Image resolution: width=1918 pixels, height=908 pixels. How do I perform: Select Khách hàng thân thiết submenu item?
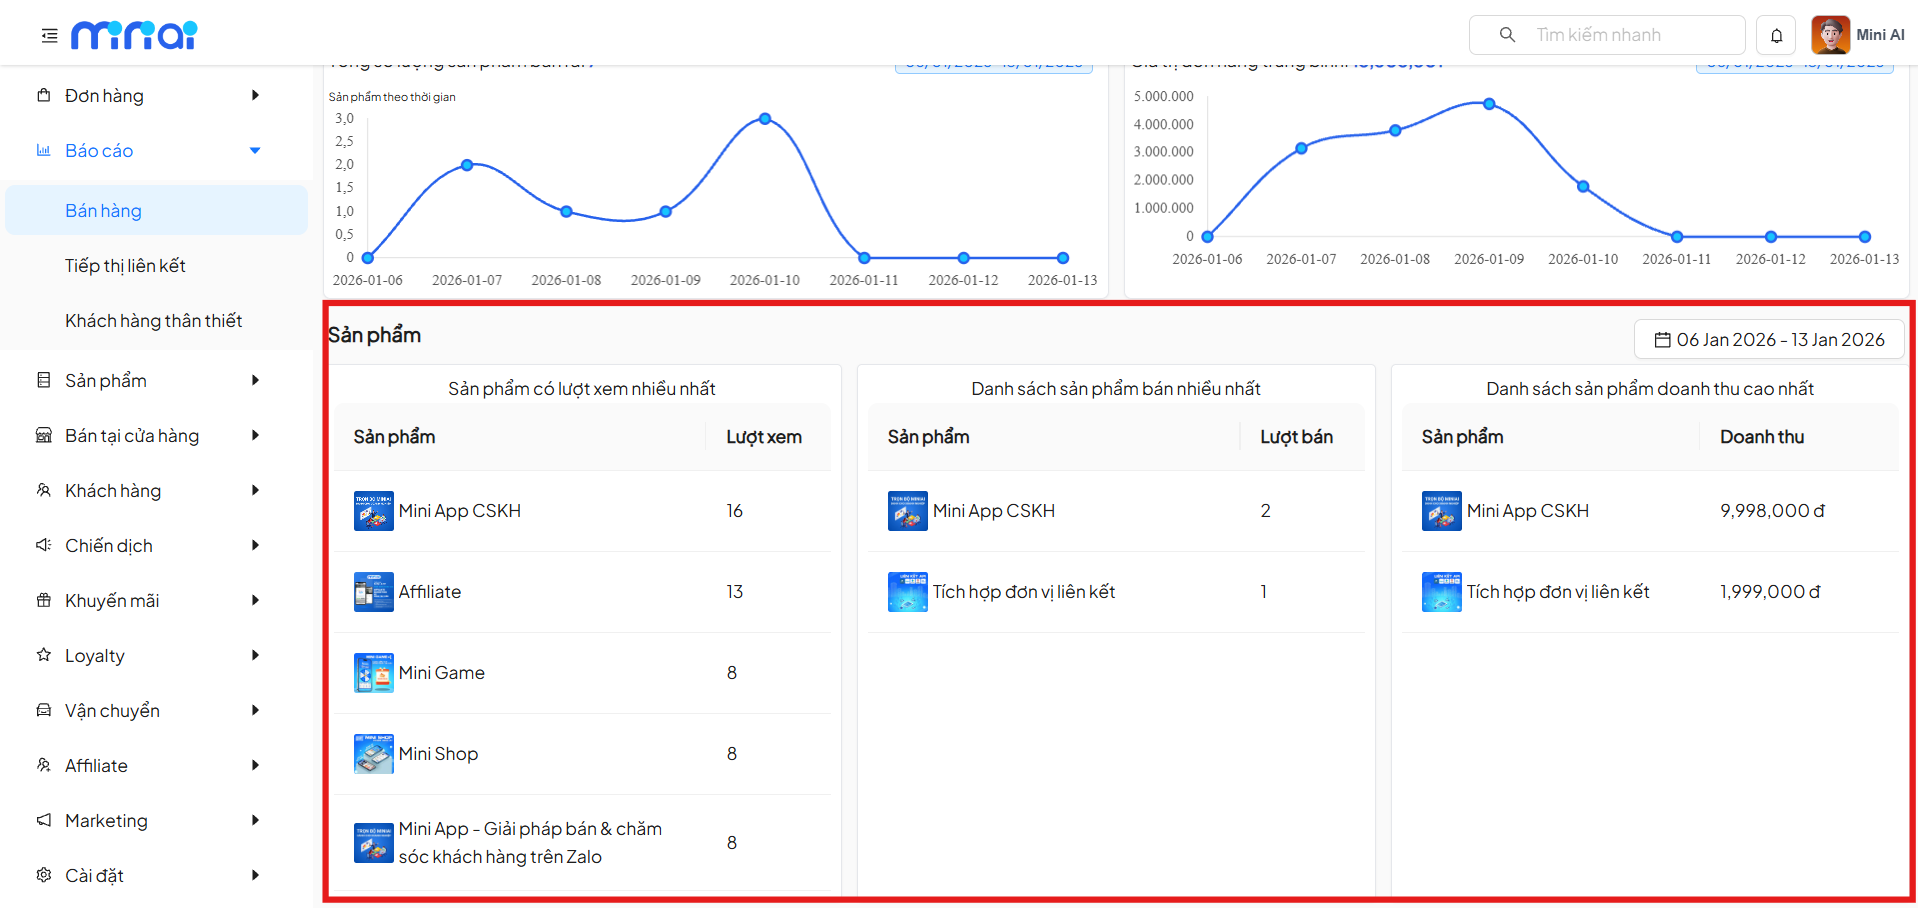153,321
